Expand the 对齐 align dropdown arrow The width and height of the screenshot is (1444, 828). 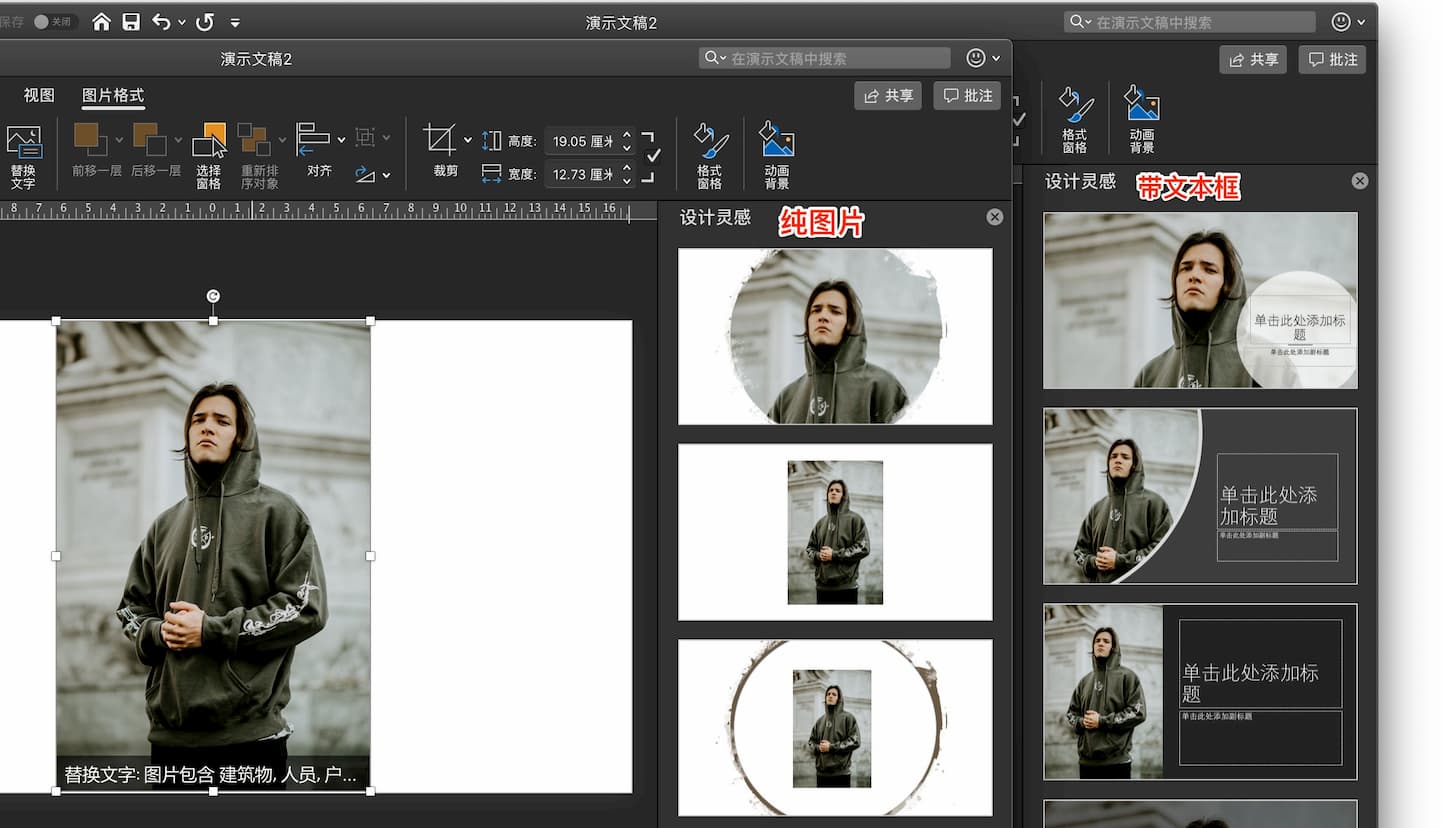coord(341,140)
